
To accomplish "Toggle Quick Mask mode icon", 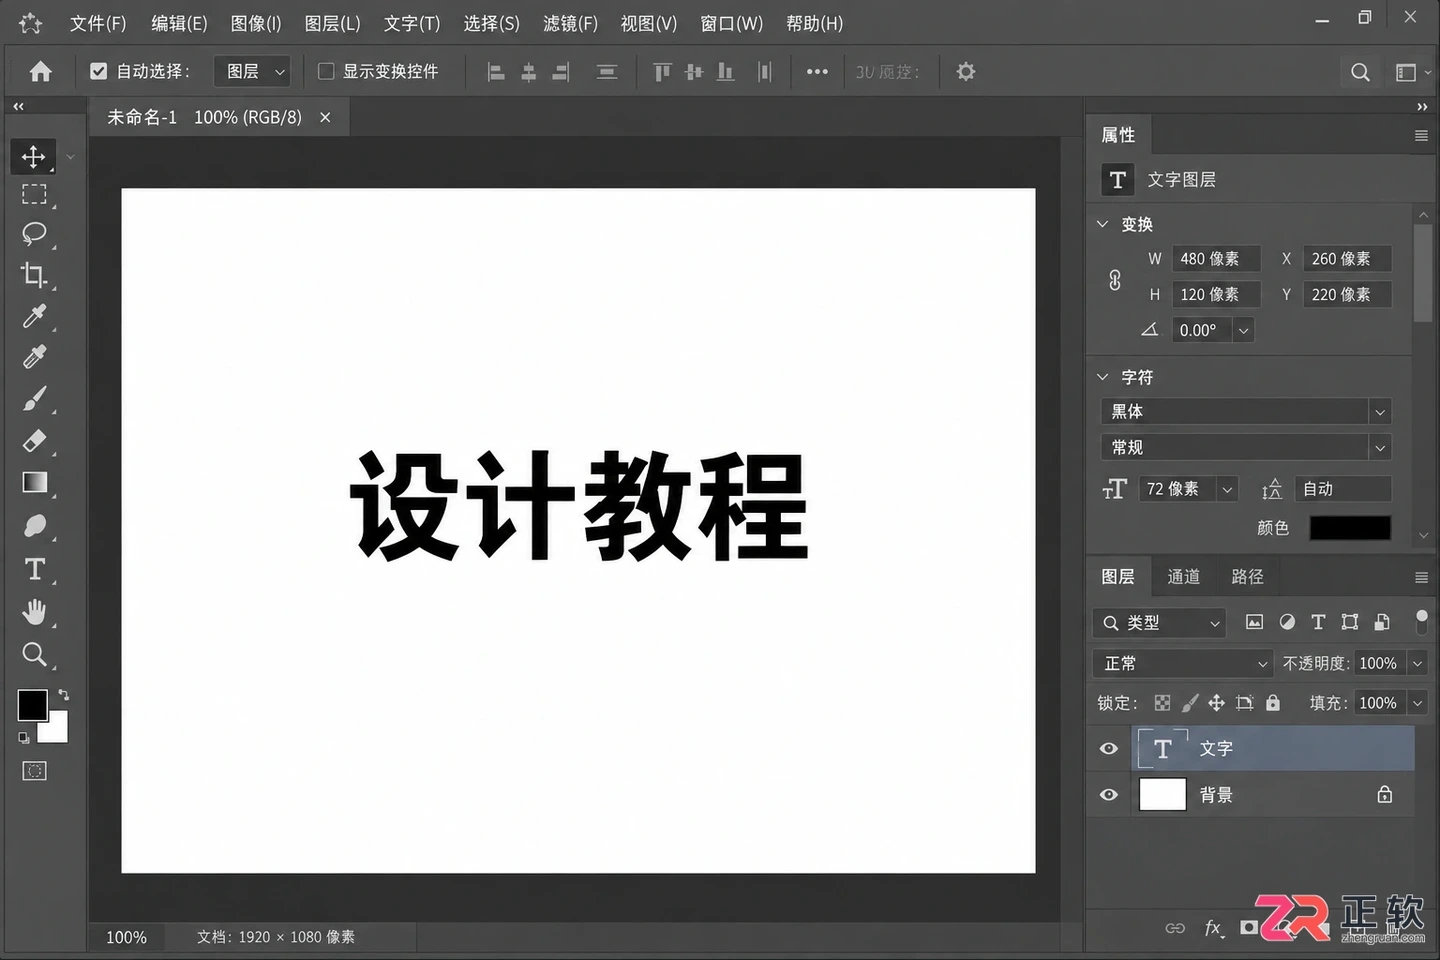I will [34, 771].
